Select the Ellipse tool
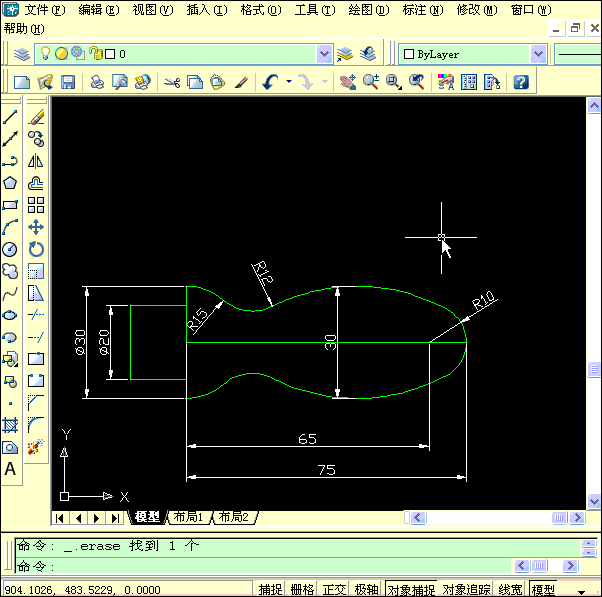Viewport: 602px width, 597px height. [x=10, y=316]
